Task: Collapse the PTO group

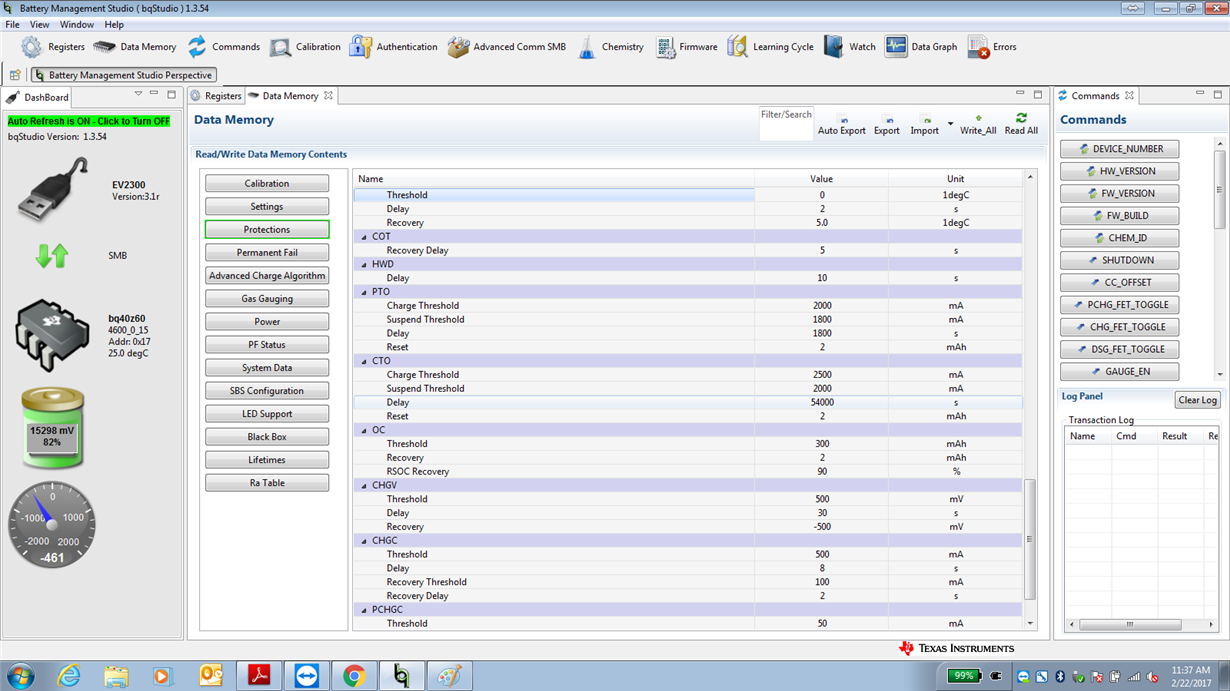Action: 364,292
